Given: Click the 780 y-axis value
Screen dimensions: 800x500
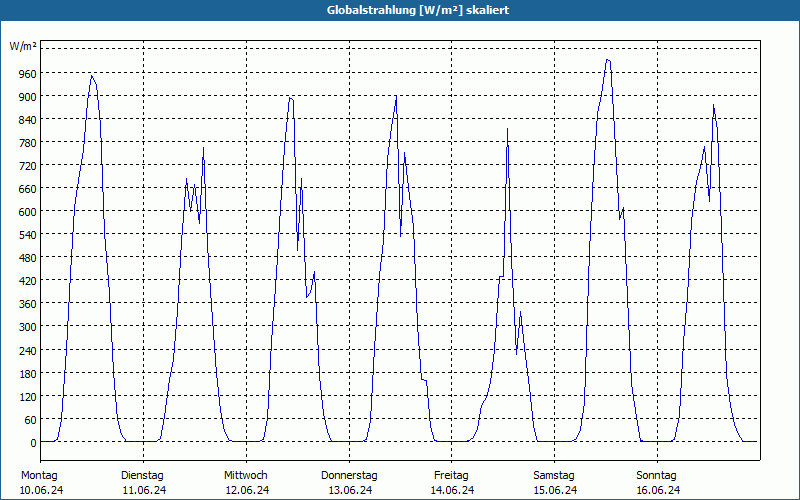Looking at the screenshot, I should click(27, 144).
